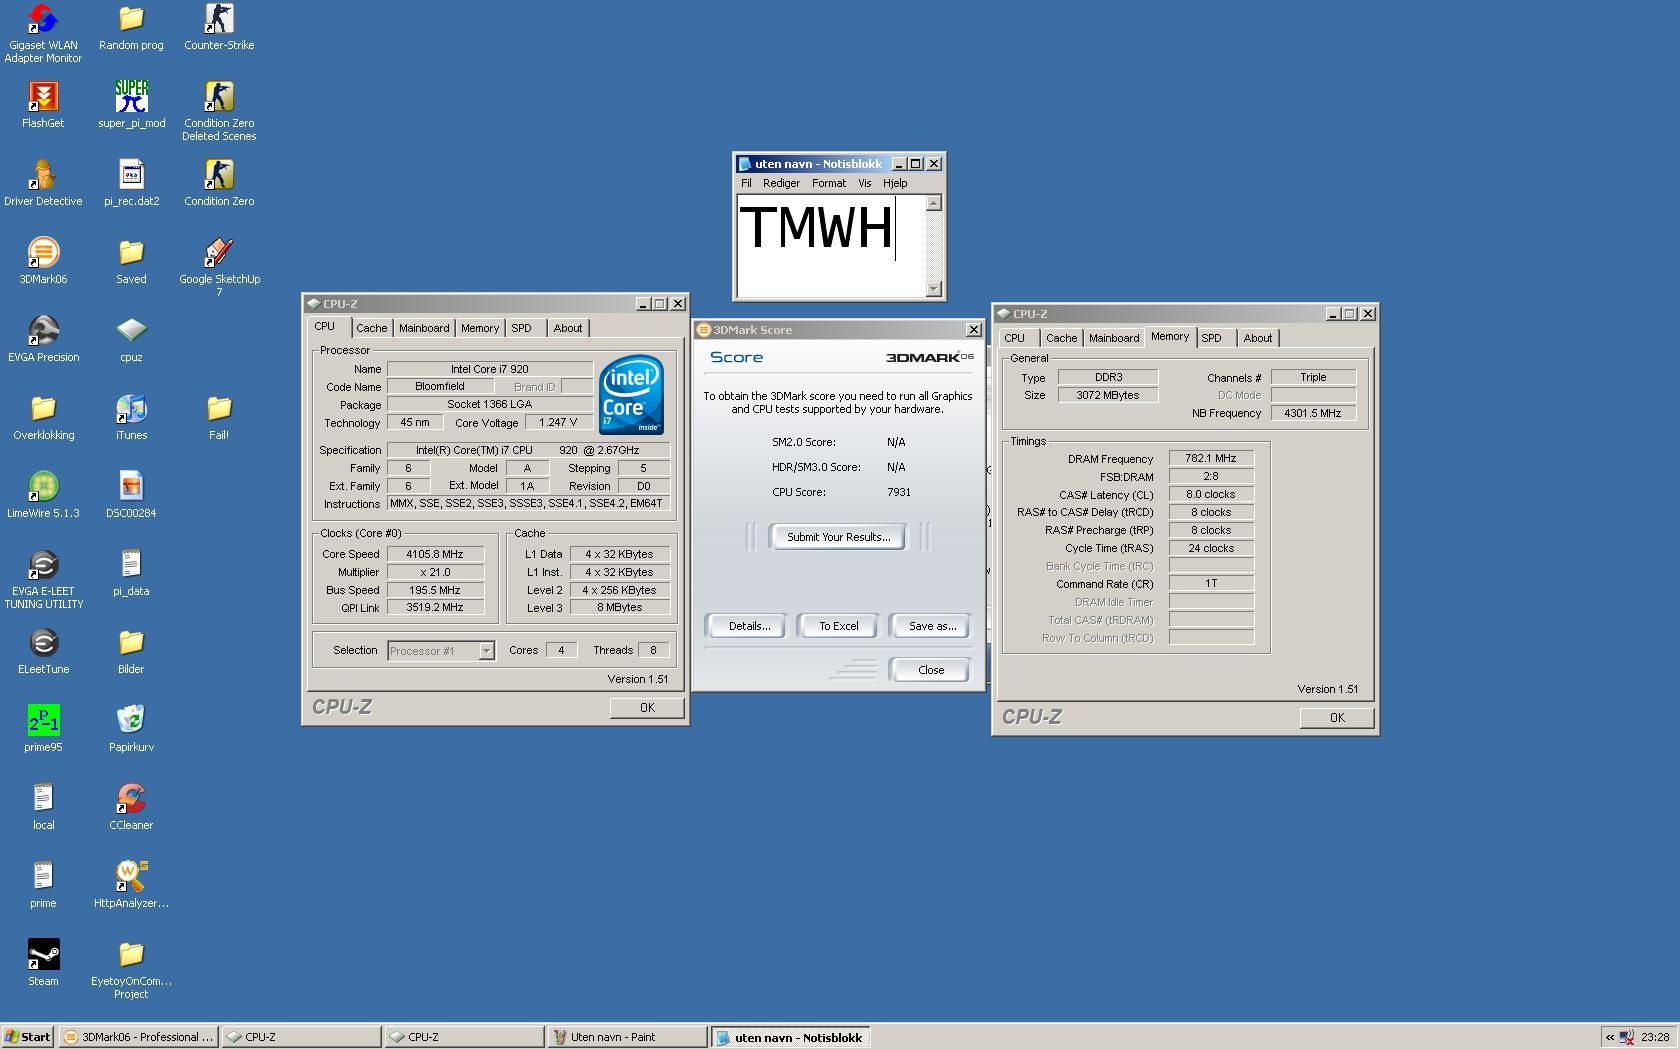This screenshot has width=1680, height=1050.
Task: Open Hjelp menu in Notisblokk
Action: pos(895,183)
